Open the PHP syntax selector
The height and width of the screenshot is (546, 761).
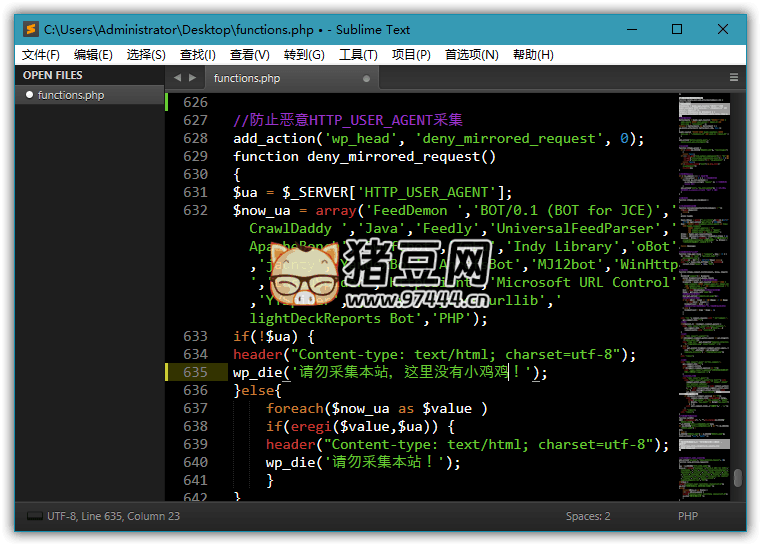coord(688,516)
